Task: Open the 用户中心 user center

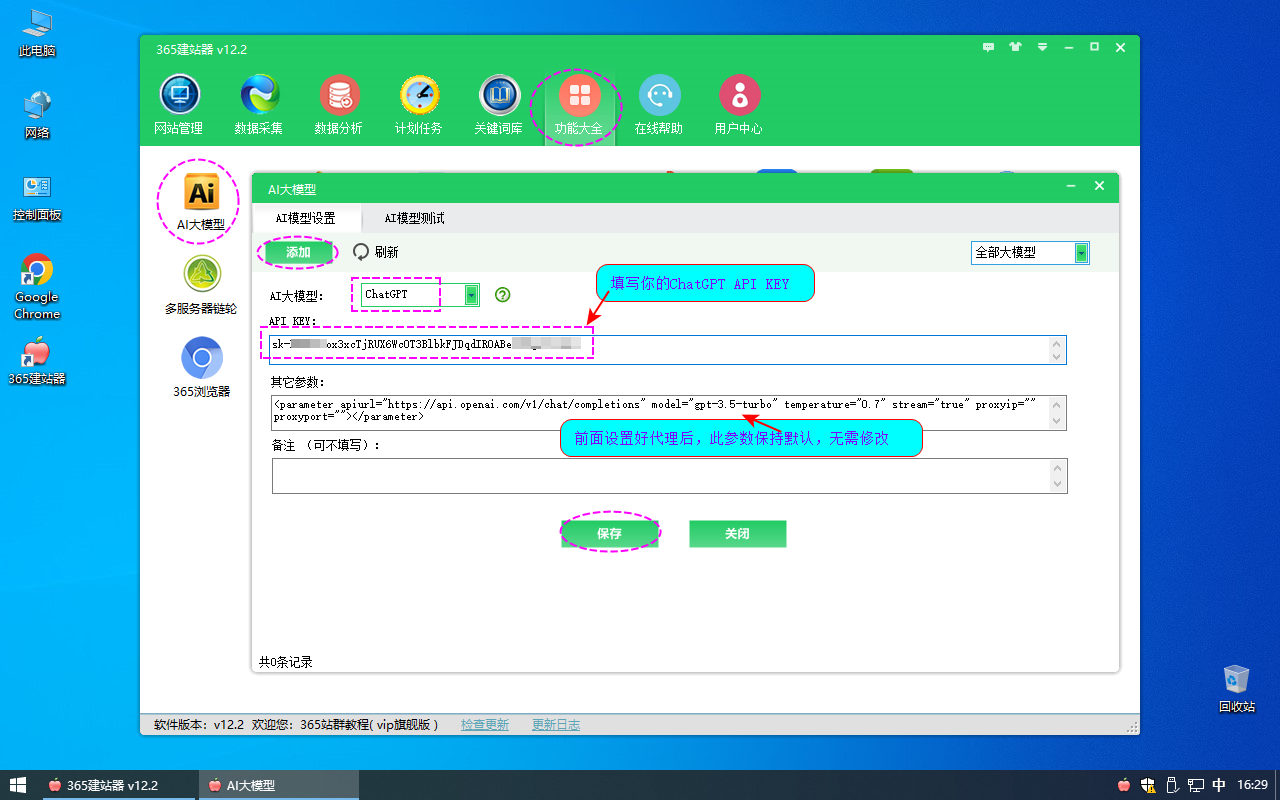Action: click(739, 105)
